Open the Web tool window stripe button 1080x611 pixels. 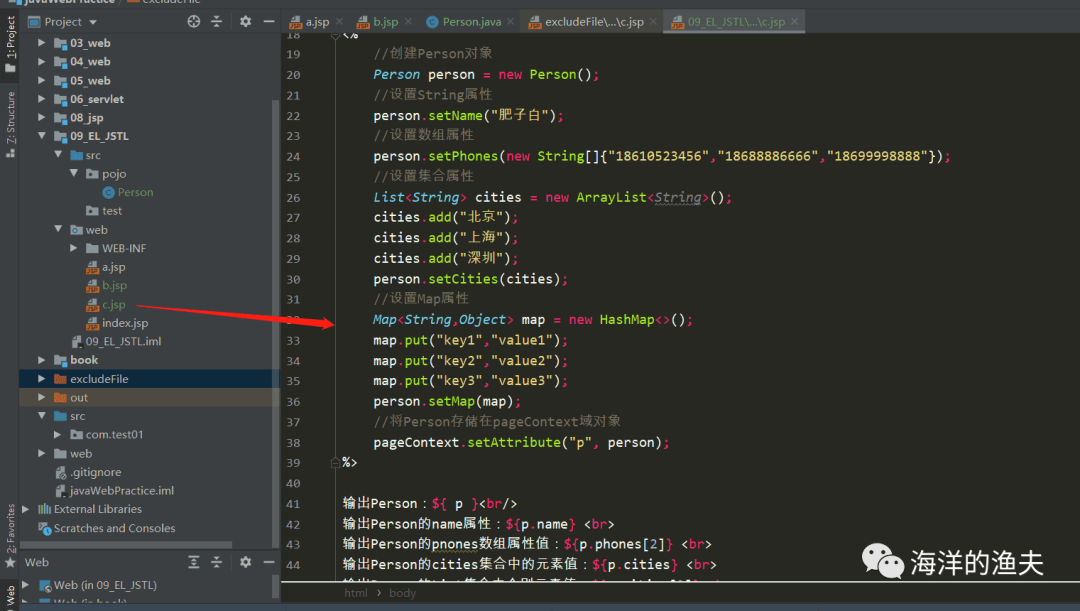pos(10,595)
